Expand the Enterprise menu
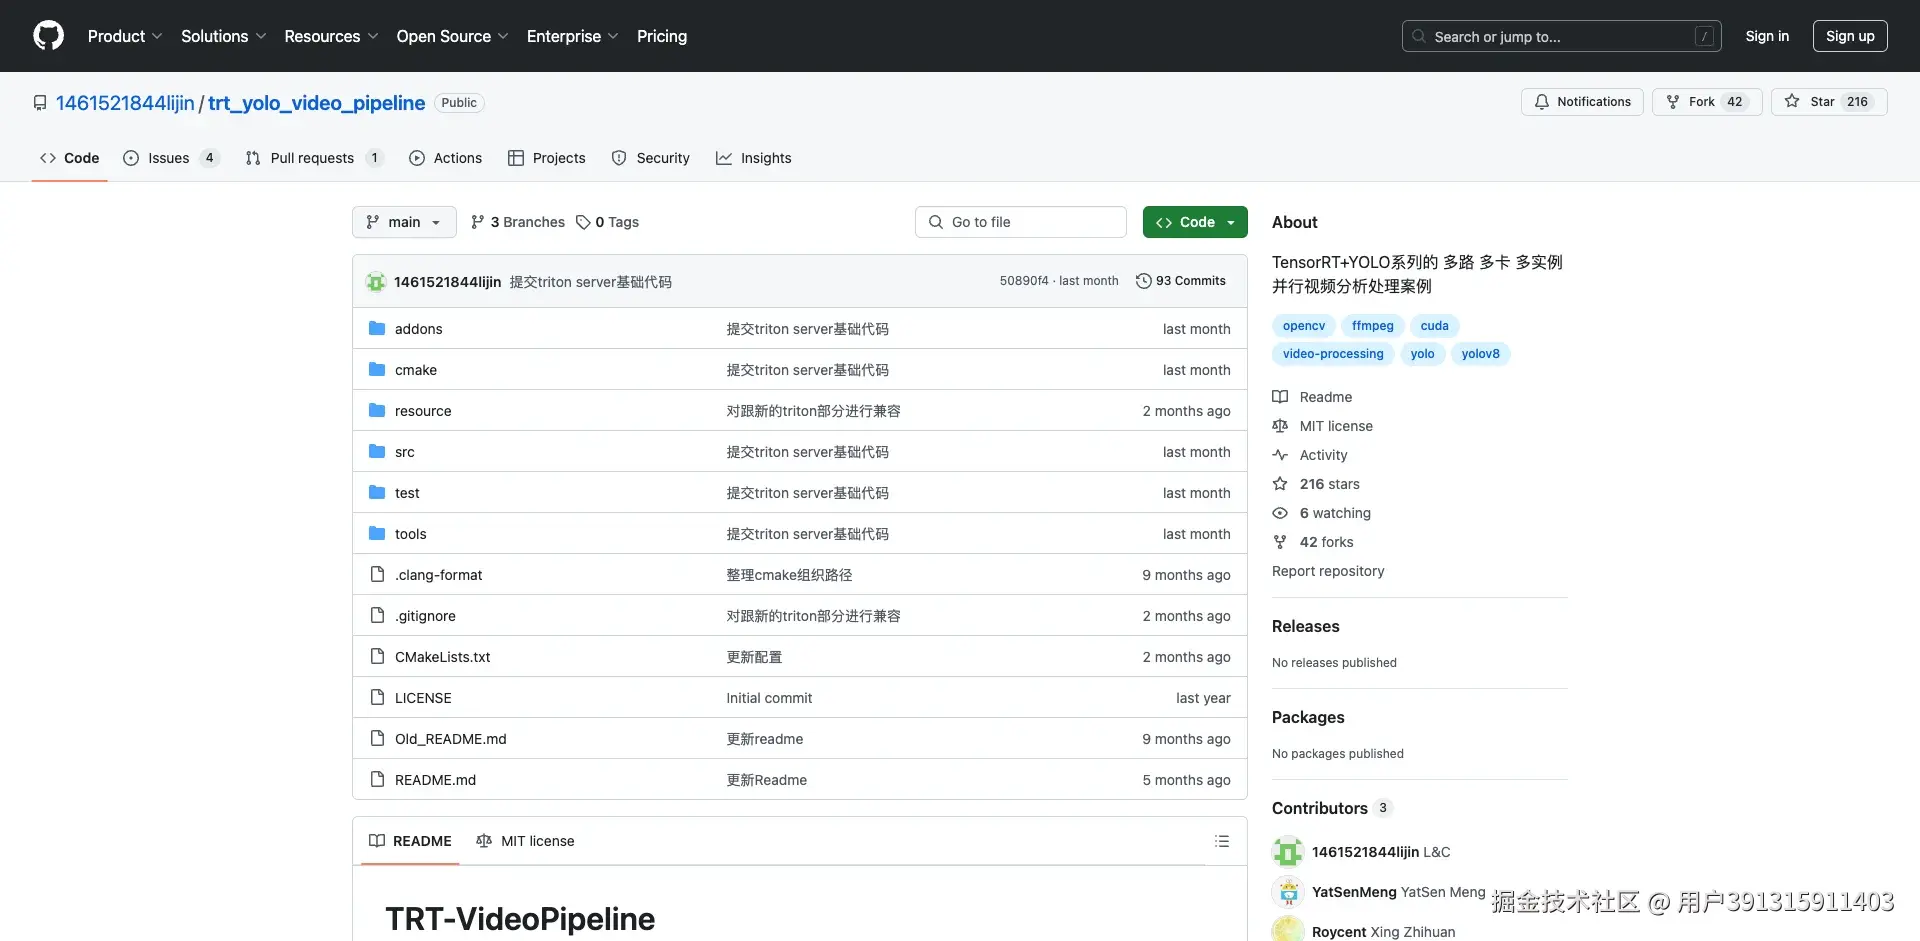 coord(572,36)
